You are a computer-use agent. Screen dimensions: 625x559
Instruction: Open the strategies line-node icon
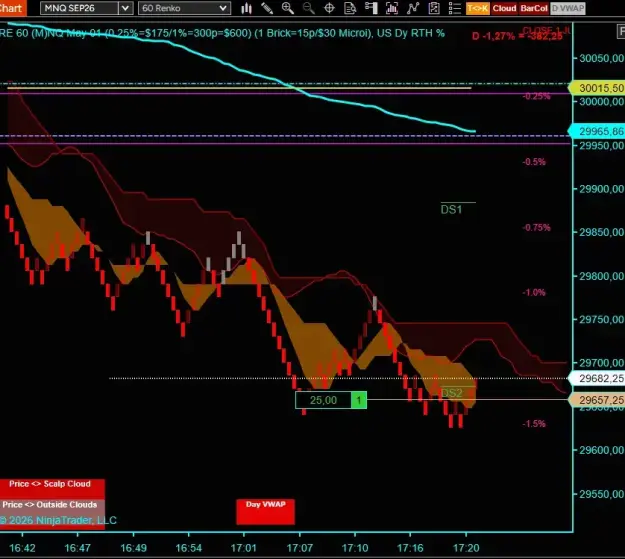[413, 8]
